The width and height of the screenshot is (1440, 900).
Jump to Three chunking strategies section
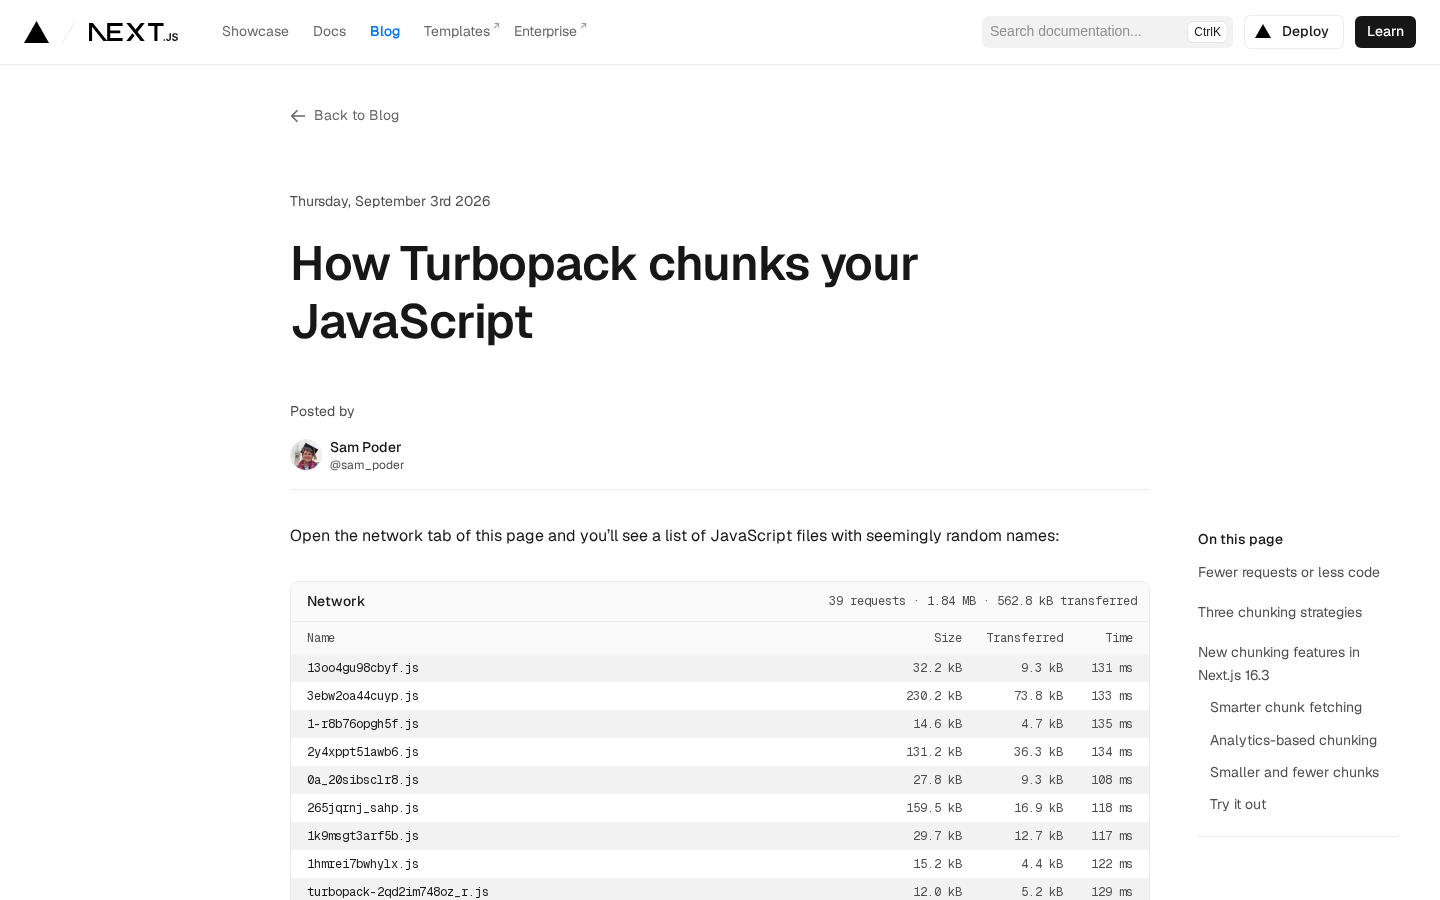(1280, 612)
